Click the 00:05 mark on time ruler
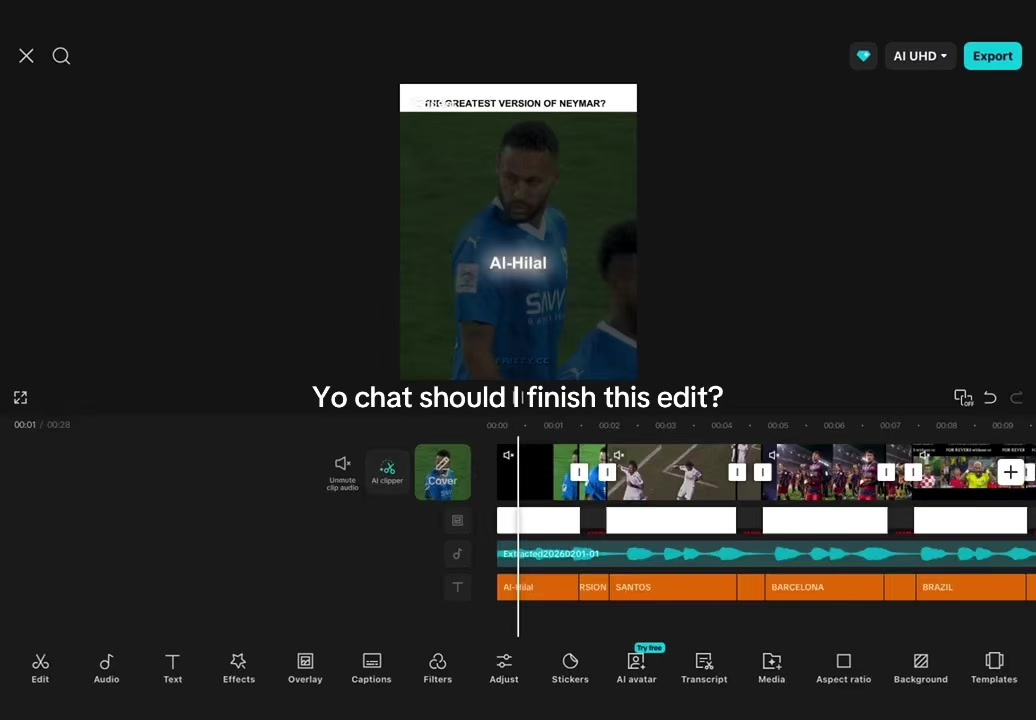Screen dimensions: 1036x720 pos(778,425)
